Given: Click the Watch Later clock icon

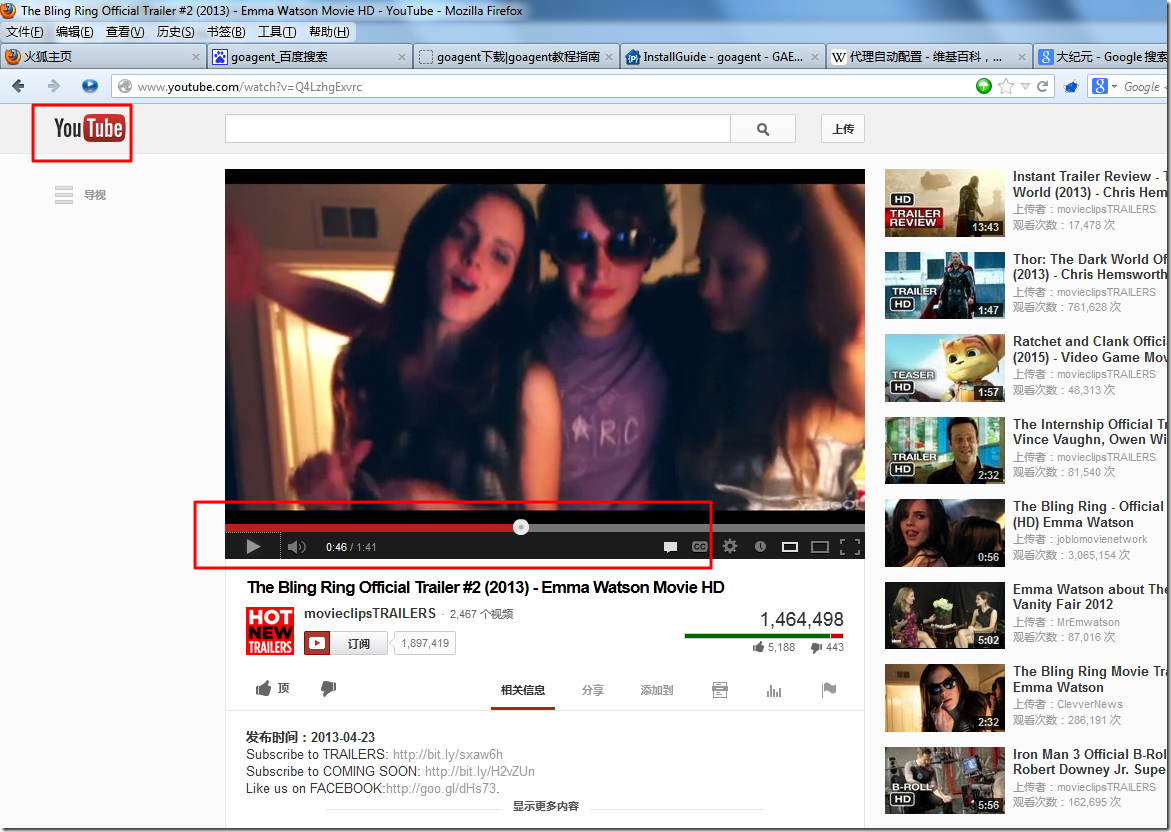Looking at the screenshot, I should pyautogui.click(x=760, y=547).
